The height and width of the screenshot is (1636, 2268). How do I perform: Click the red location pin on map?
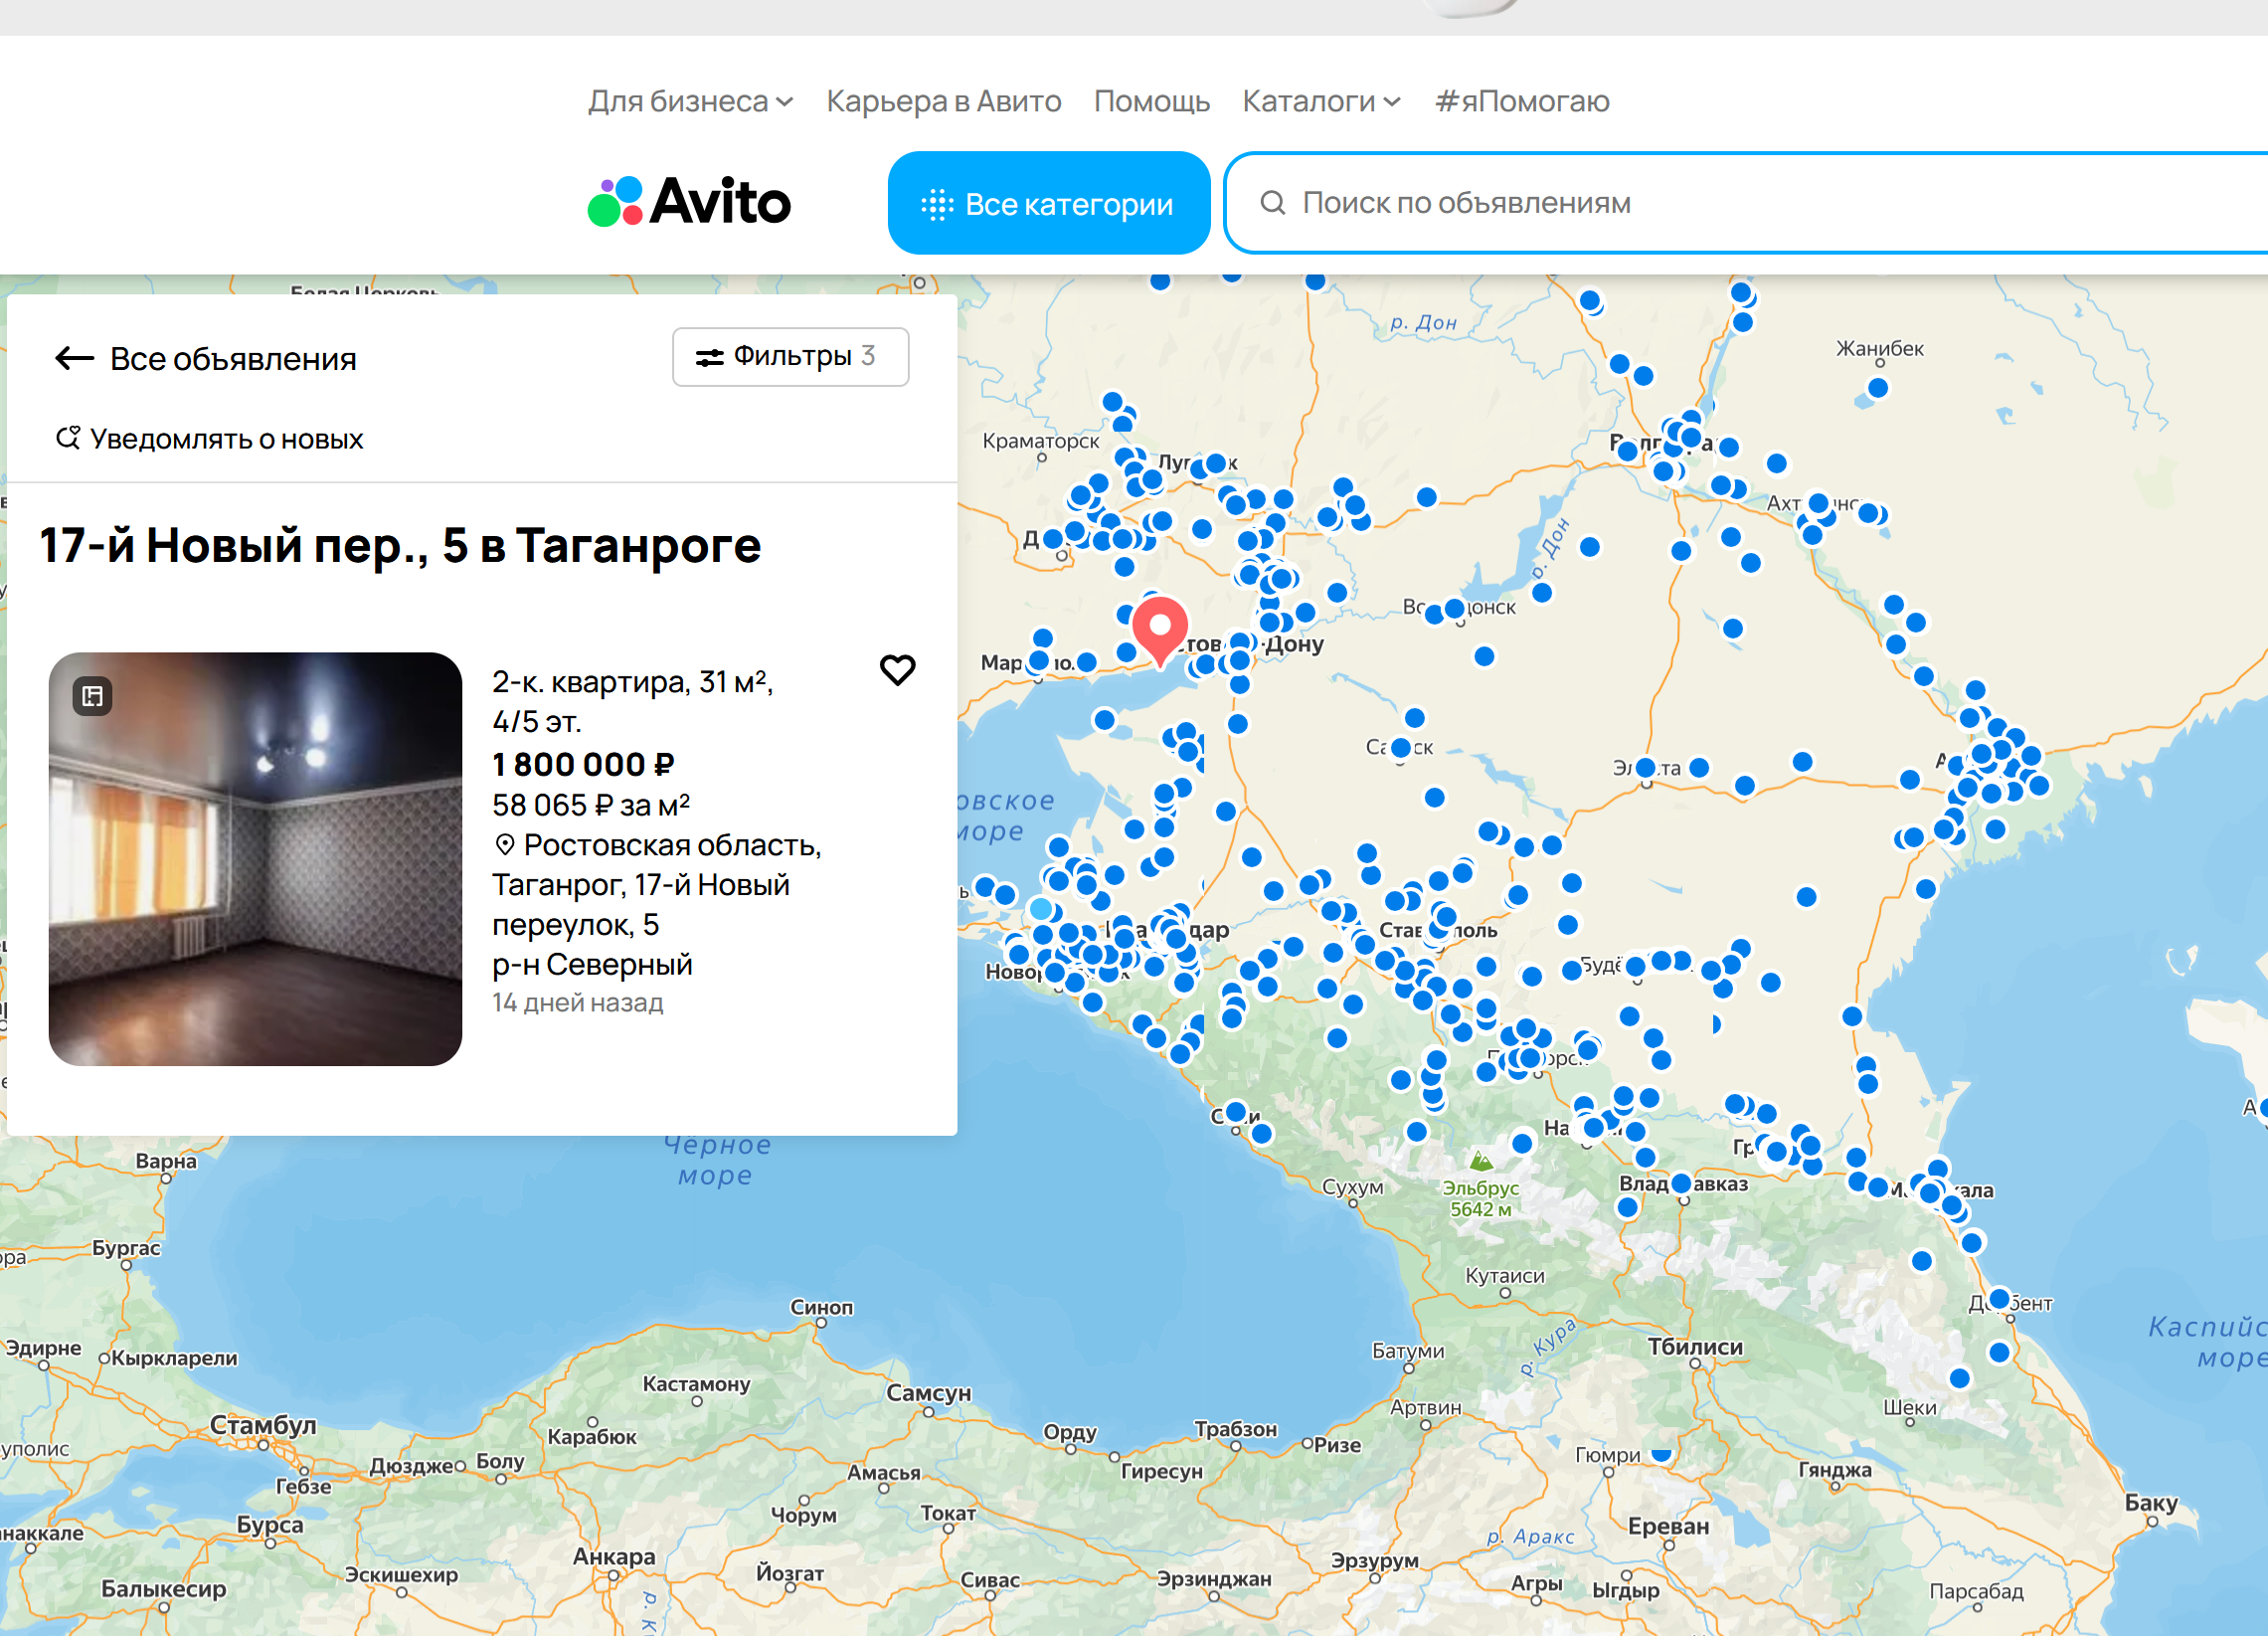pos(1159,628)
